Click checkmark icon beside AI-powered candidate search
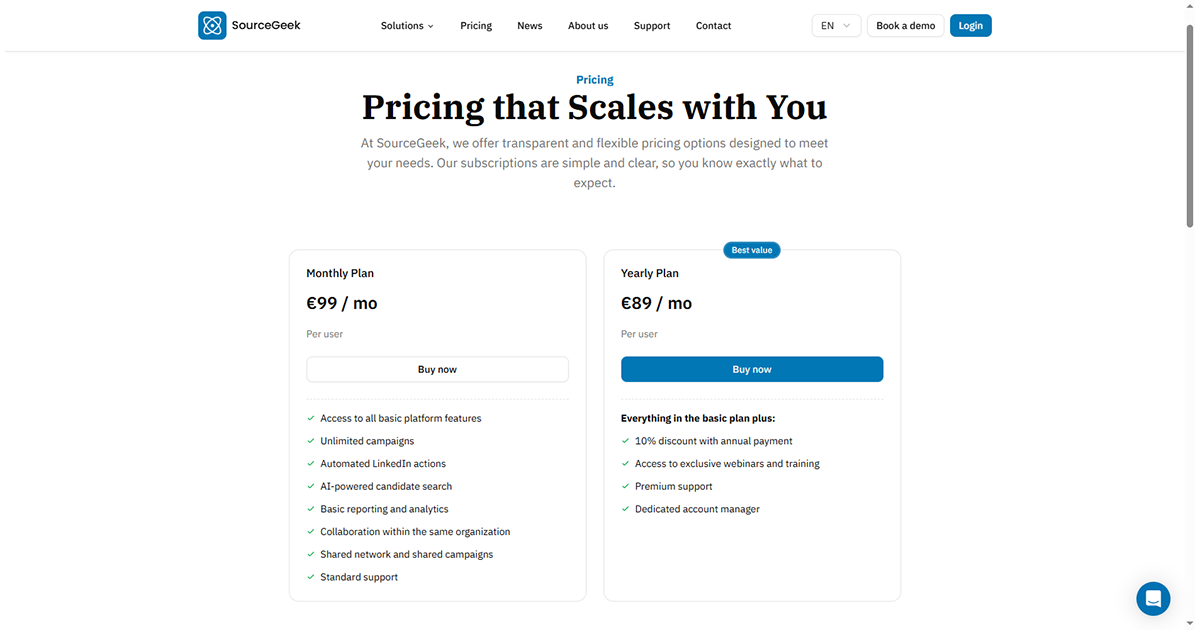 [x=311, y=486]
